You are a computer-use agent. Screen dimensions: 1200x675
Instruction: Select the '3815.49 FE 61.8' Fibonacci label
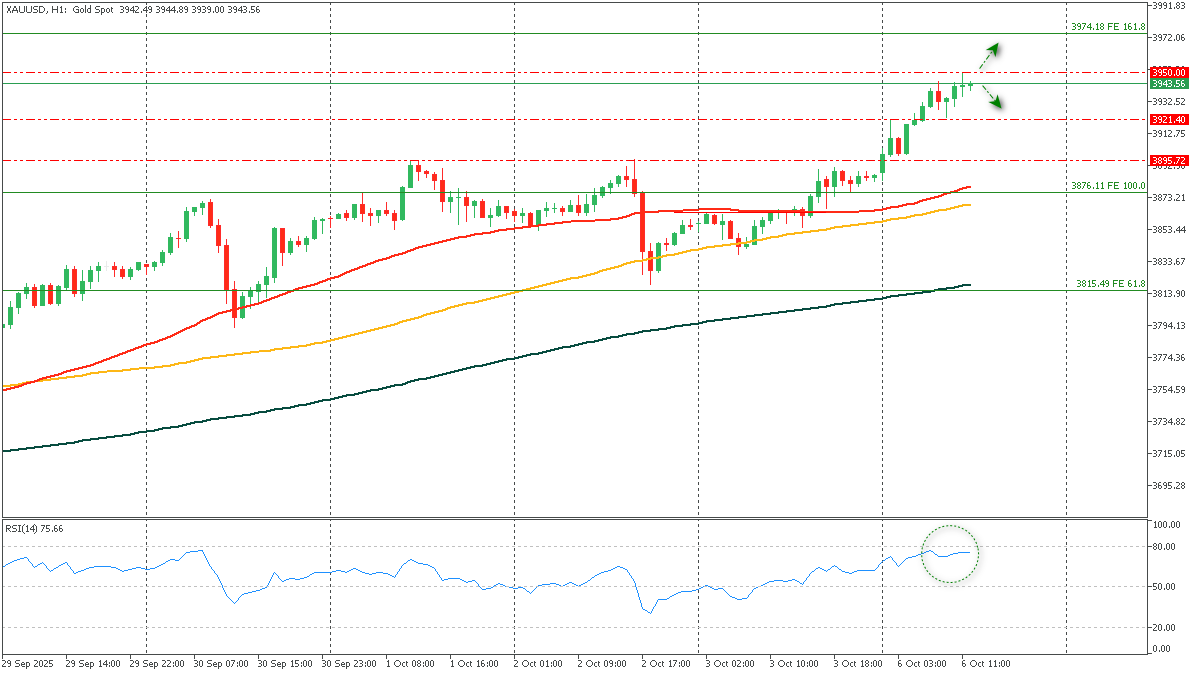[x=1110, y=284]
